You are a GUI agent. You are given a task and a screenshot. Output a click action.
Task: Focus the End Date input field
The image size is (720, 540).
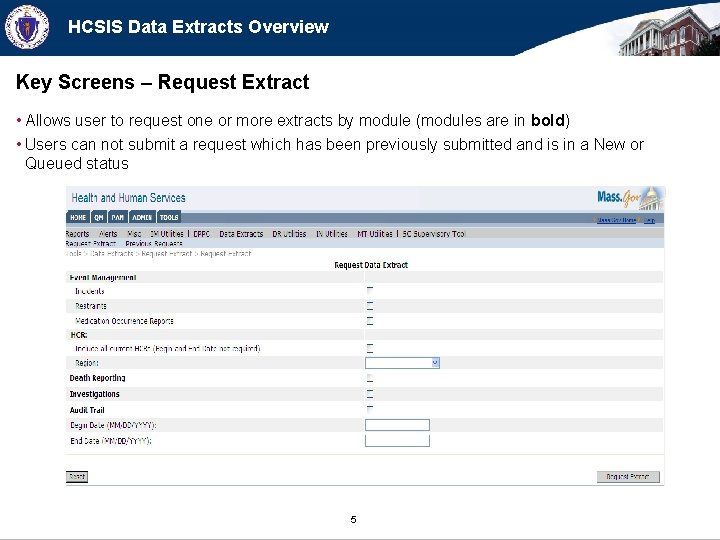pos(397,441)
